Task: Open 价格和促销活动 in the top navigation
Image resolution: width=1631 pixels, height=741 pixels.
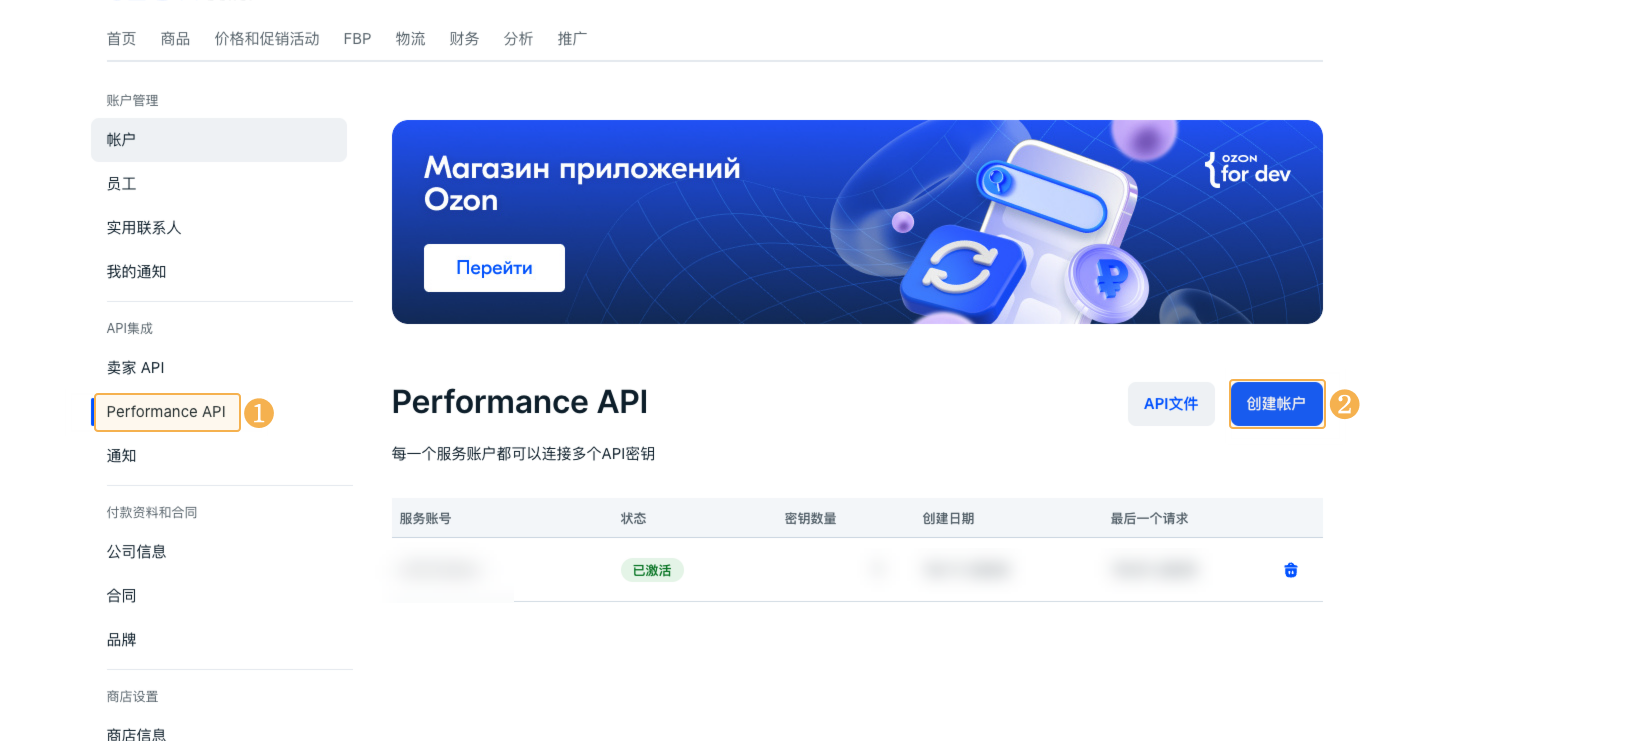Action: pos(267,39)
